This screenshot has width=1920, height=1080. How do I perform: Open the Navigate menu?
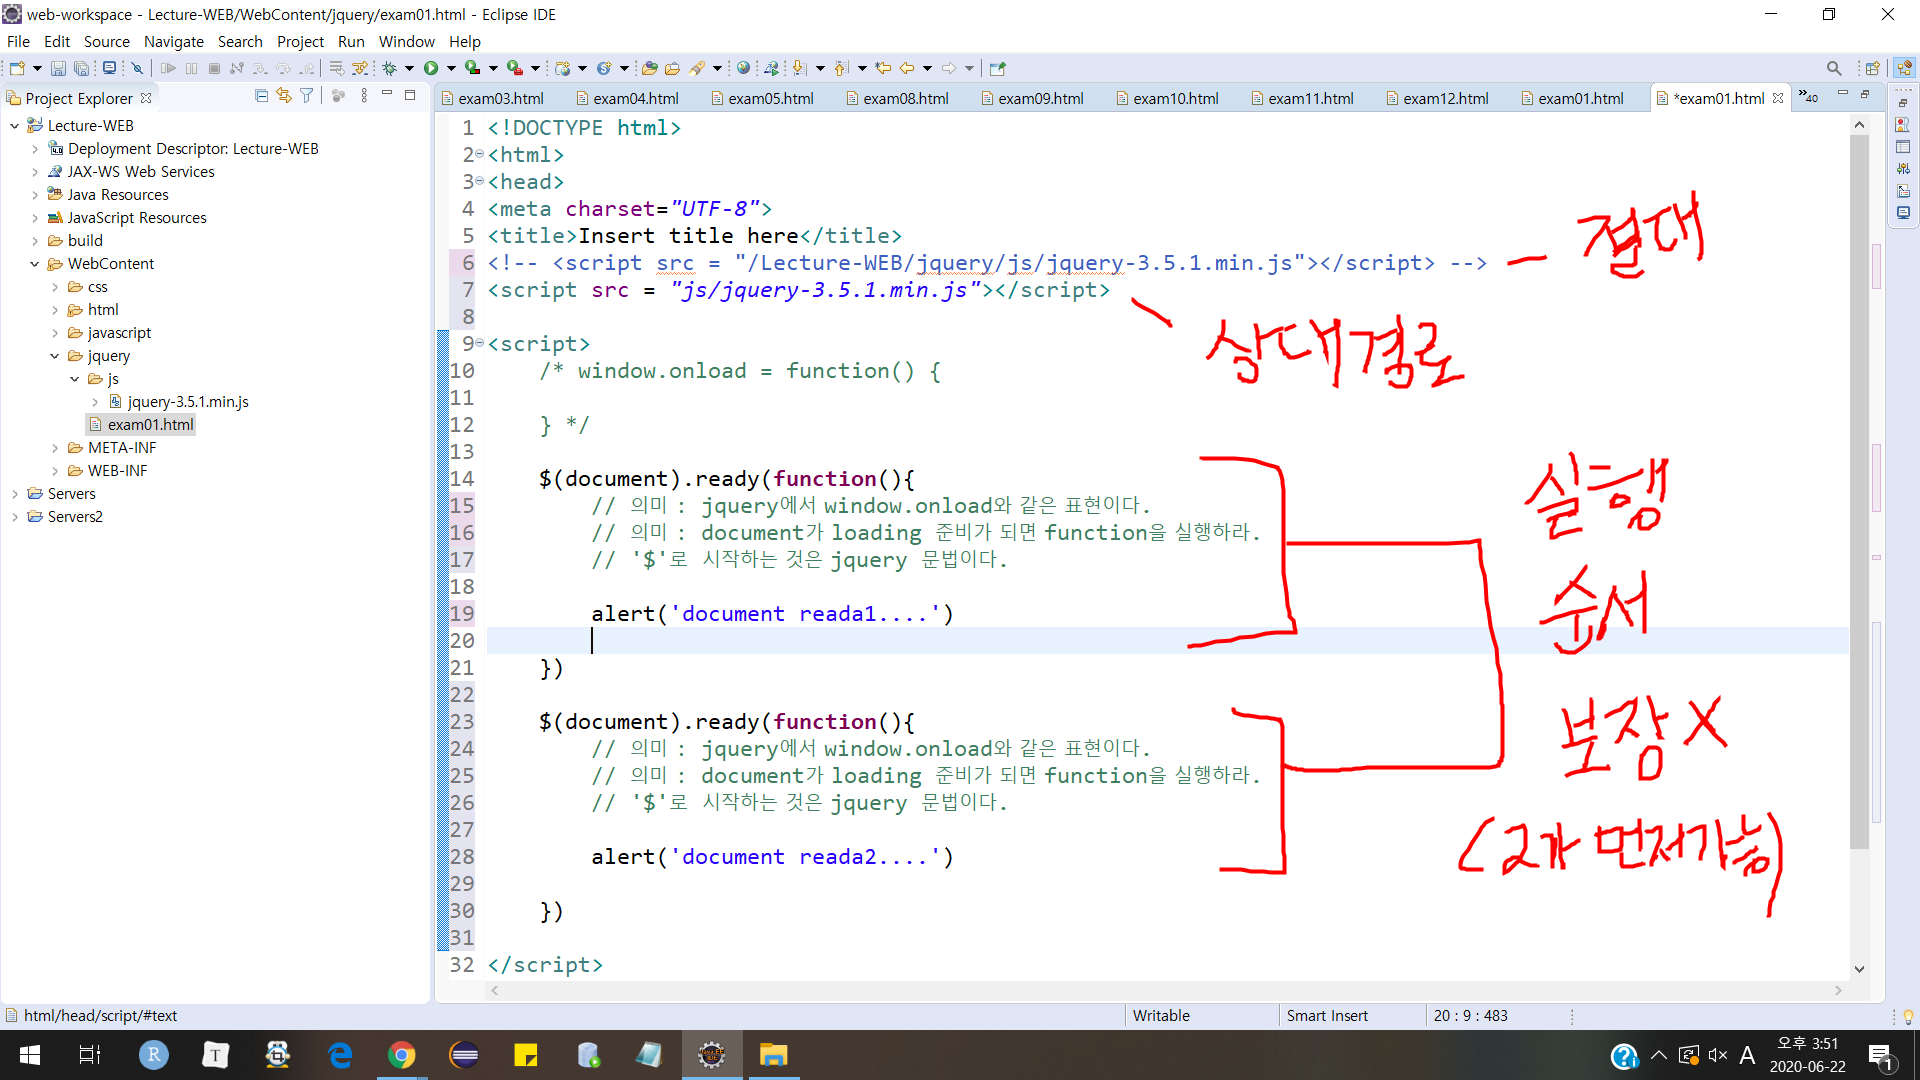[x=173, y=41]
